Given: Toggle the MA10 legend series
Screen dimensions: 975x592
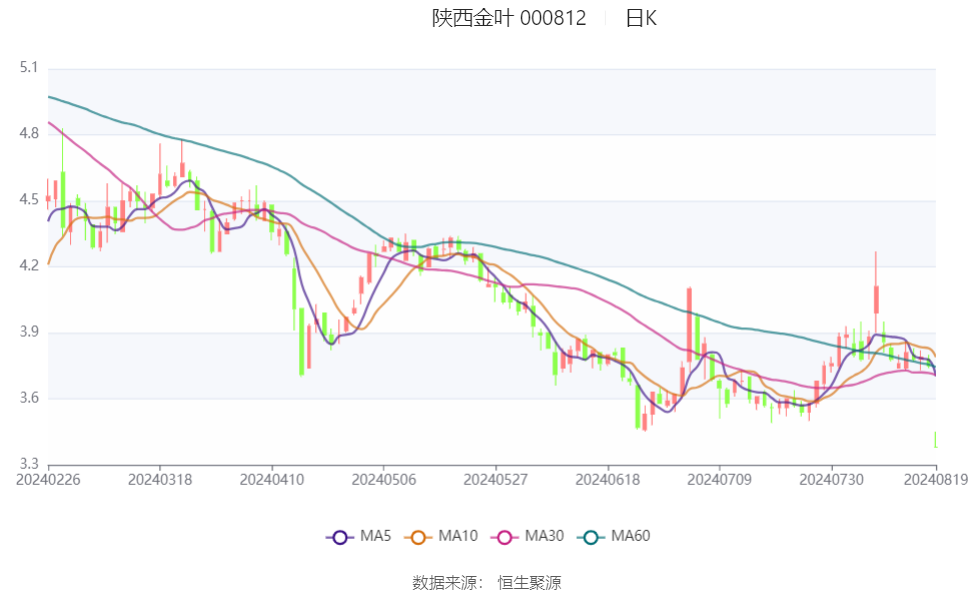Looking at the screenshot, I should point(441,537).
